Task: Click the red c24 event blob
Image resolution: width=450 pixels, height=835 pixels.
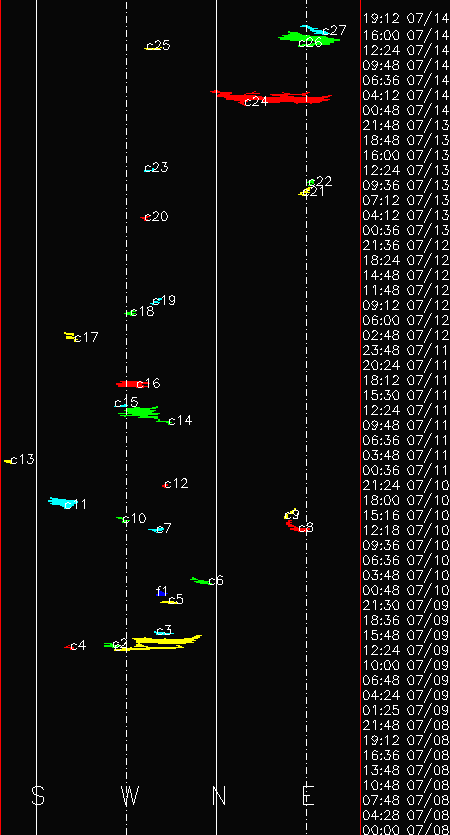Action: point(272,97)
